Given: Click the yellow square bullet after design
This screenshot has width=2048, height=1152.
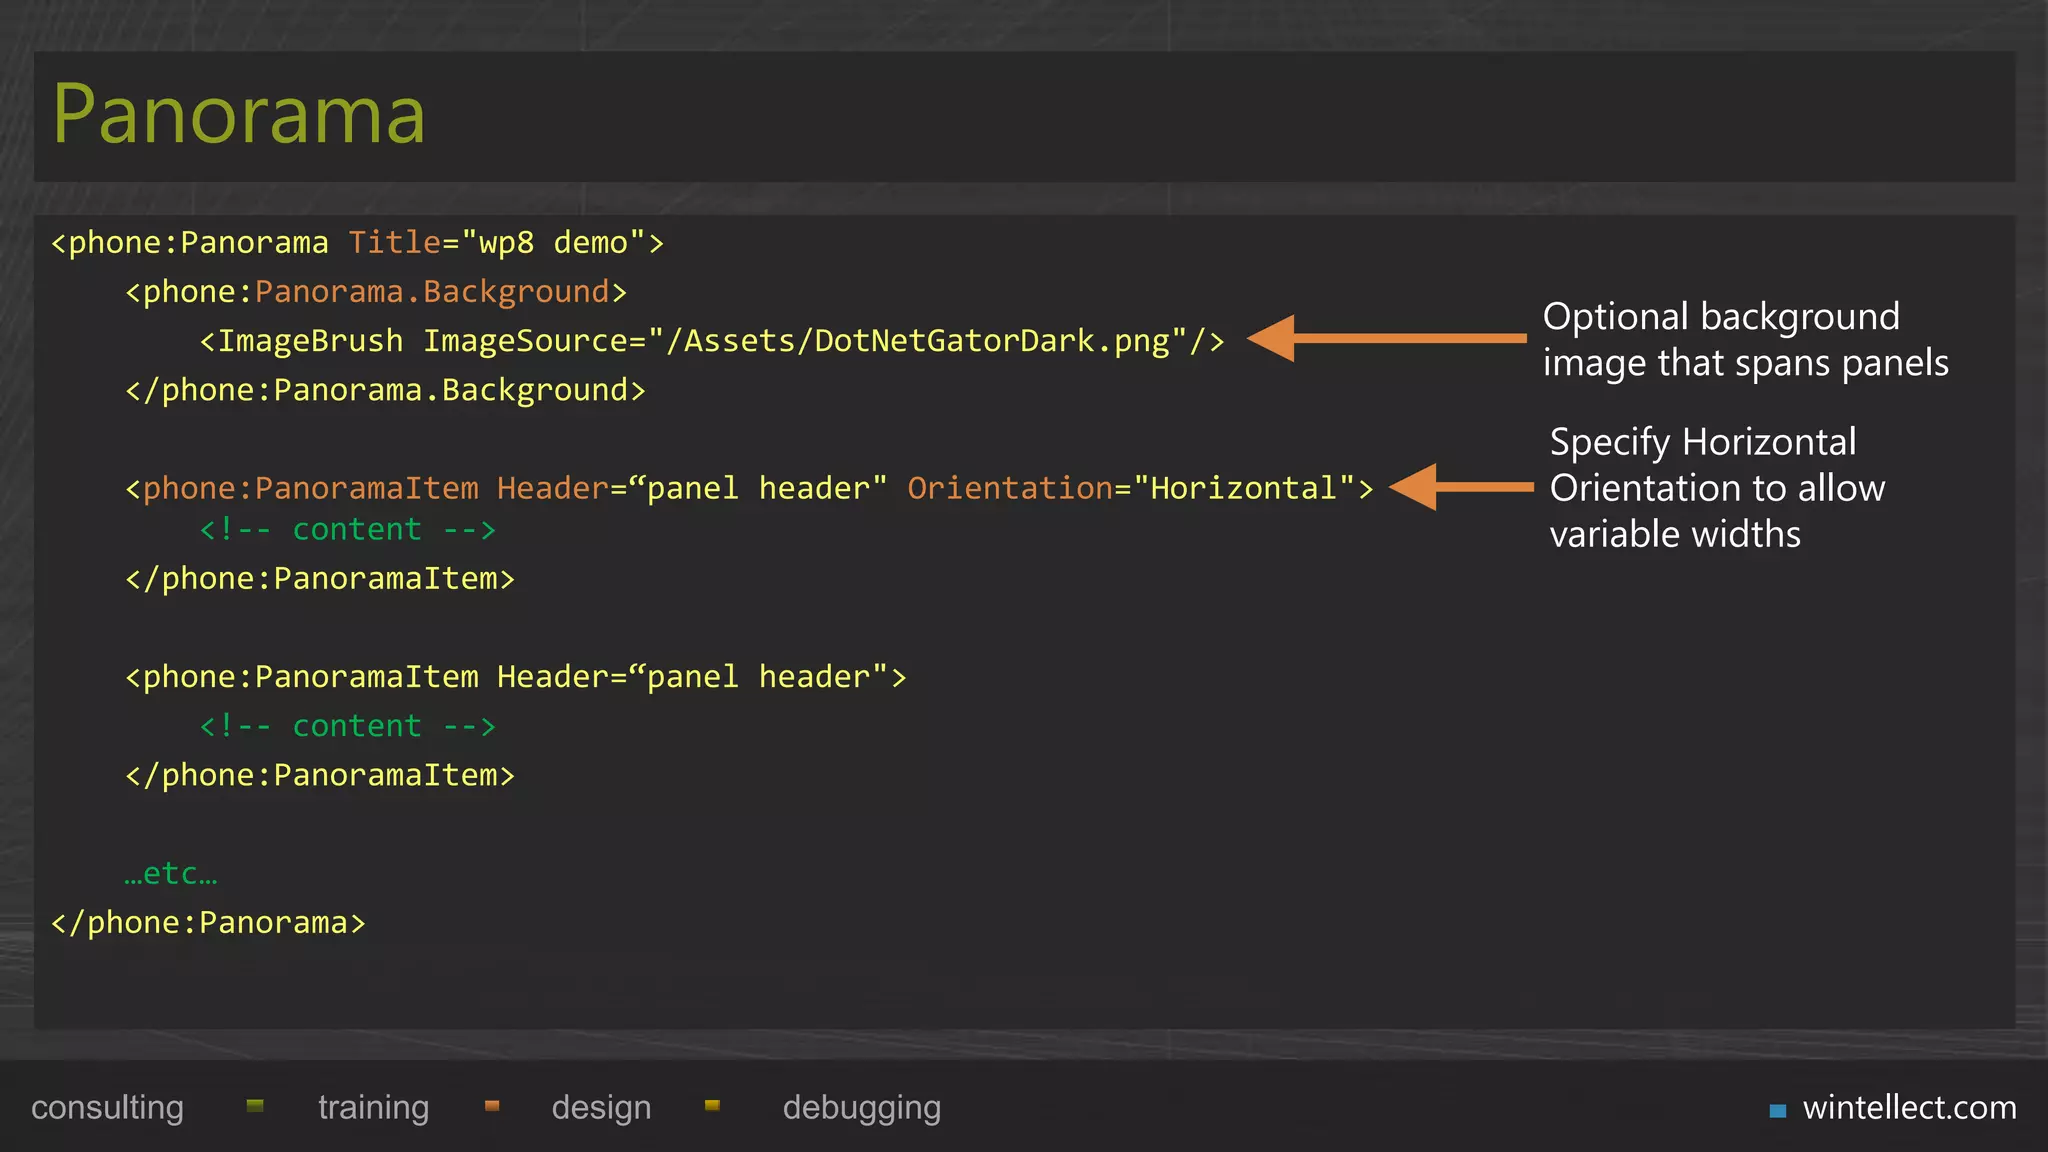Looking at the screenshot, I should (712, 1106).
